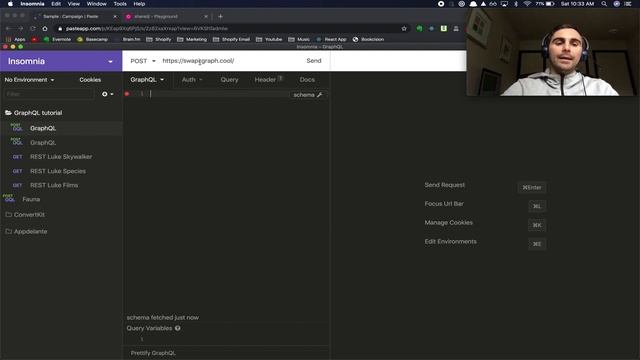
Task: Reload the browser page
Action: coord(33,29)
